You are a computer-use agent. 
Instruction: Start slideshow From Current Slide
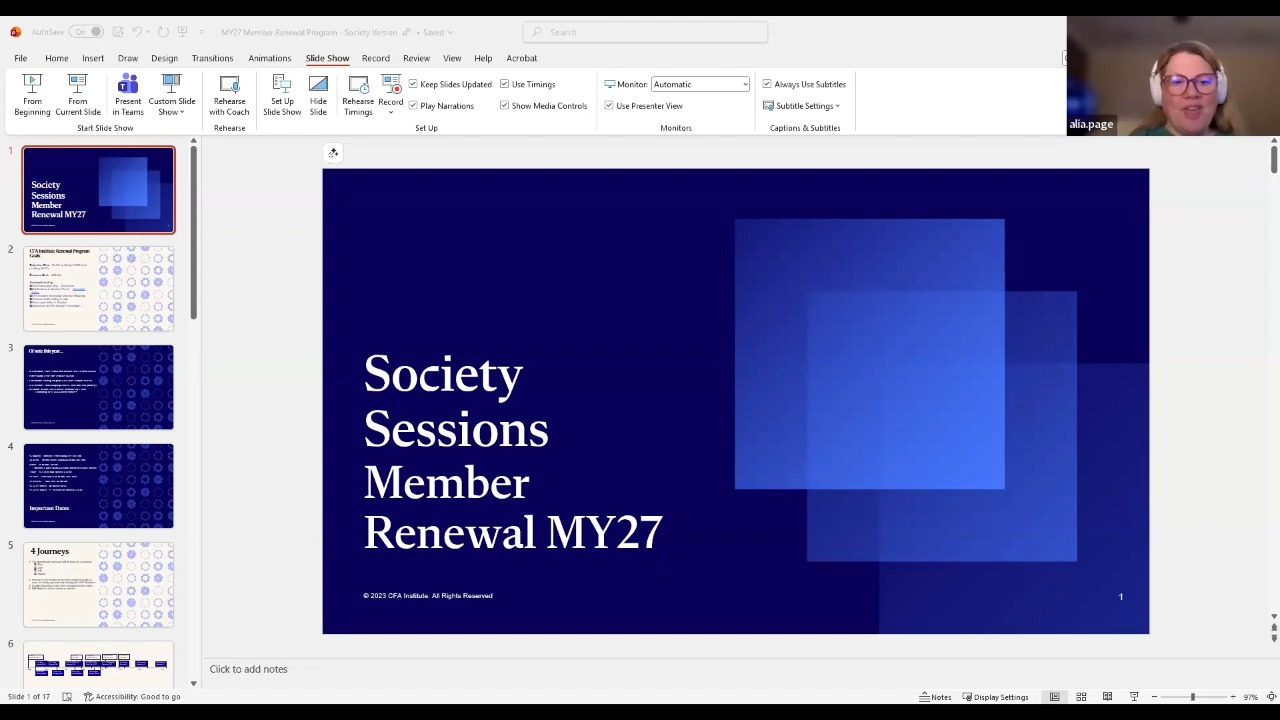[77, 95]
